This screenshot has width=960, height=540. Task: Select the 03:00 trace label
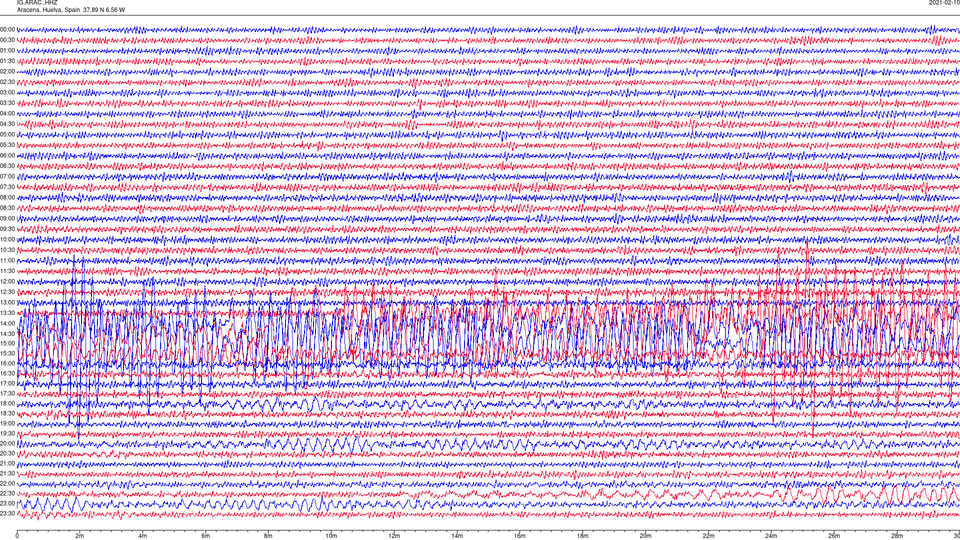[x=7, y=92]
